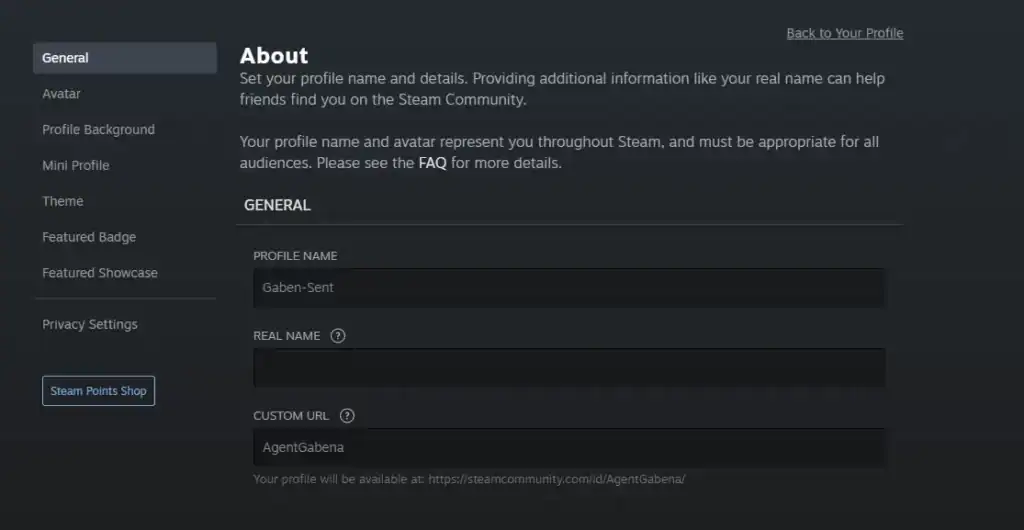Click the Custom URL field with AgentGabena
The image size is (1024, 530).
click(568, 448)
